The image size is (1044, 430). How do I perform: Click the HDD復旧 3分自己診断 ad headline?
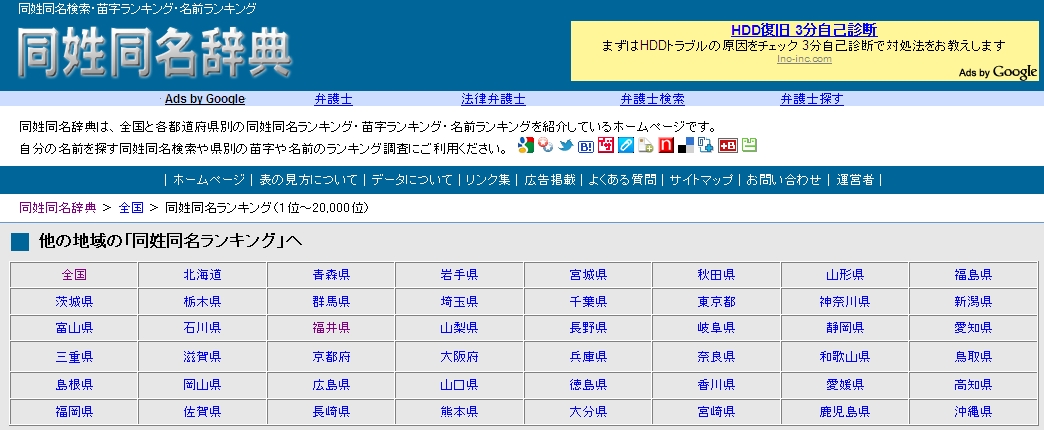[804, 30]
